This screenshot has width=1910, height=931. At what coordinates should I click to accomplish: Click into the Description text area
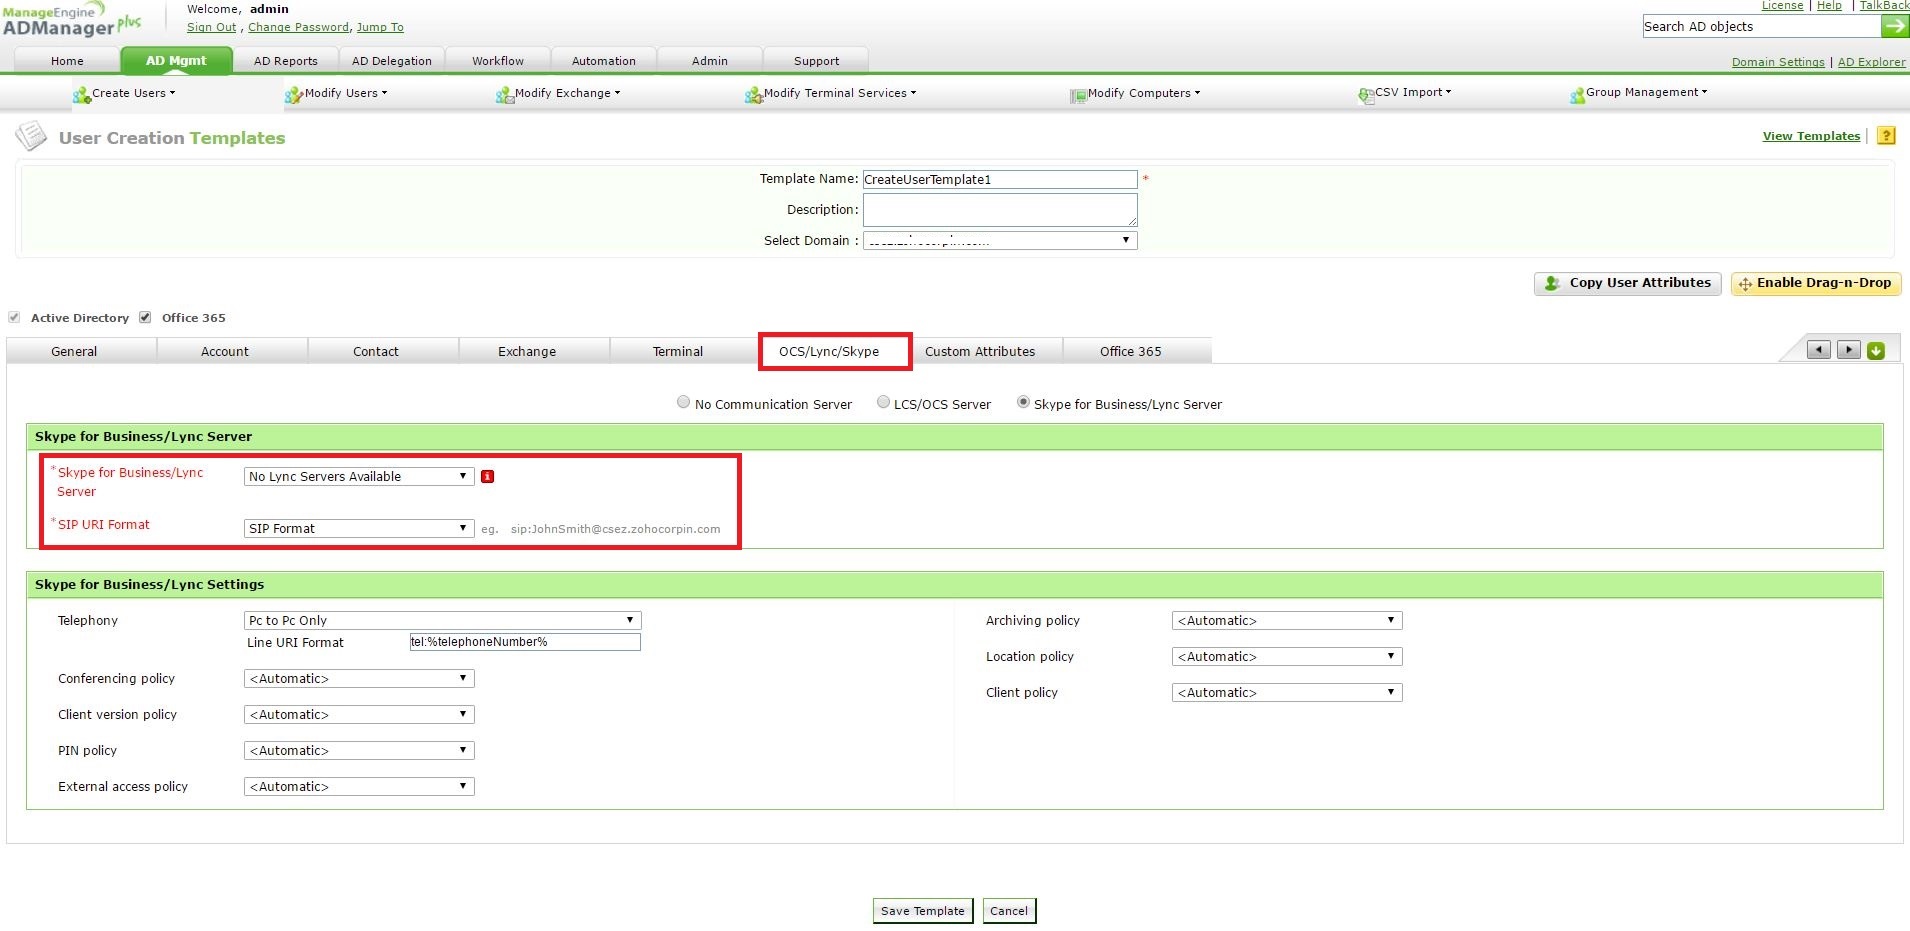click(x=1000, y=210)
